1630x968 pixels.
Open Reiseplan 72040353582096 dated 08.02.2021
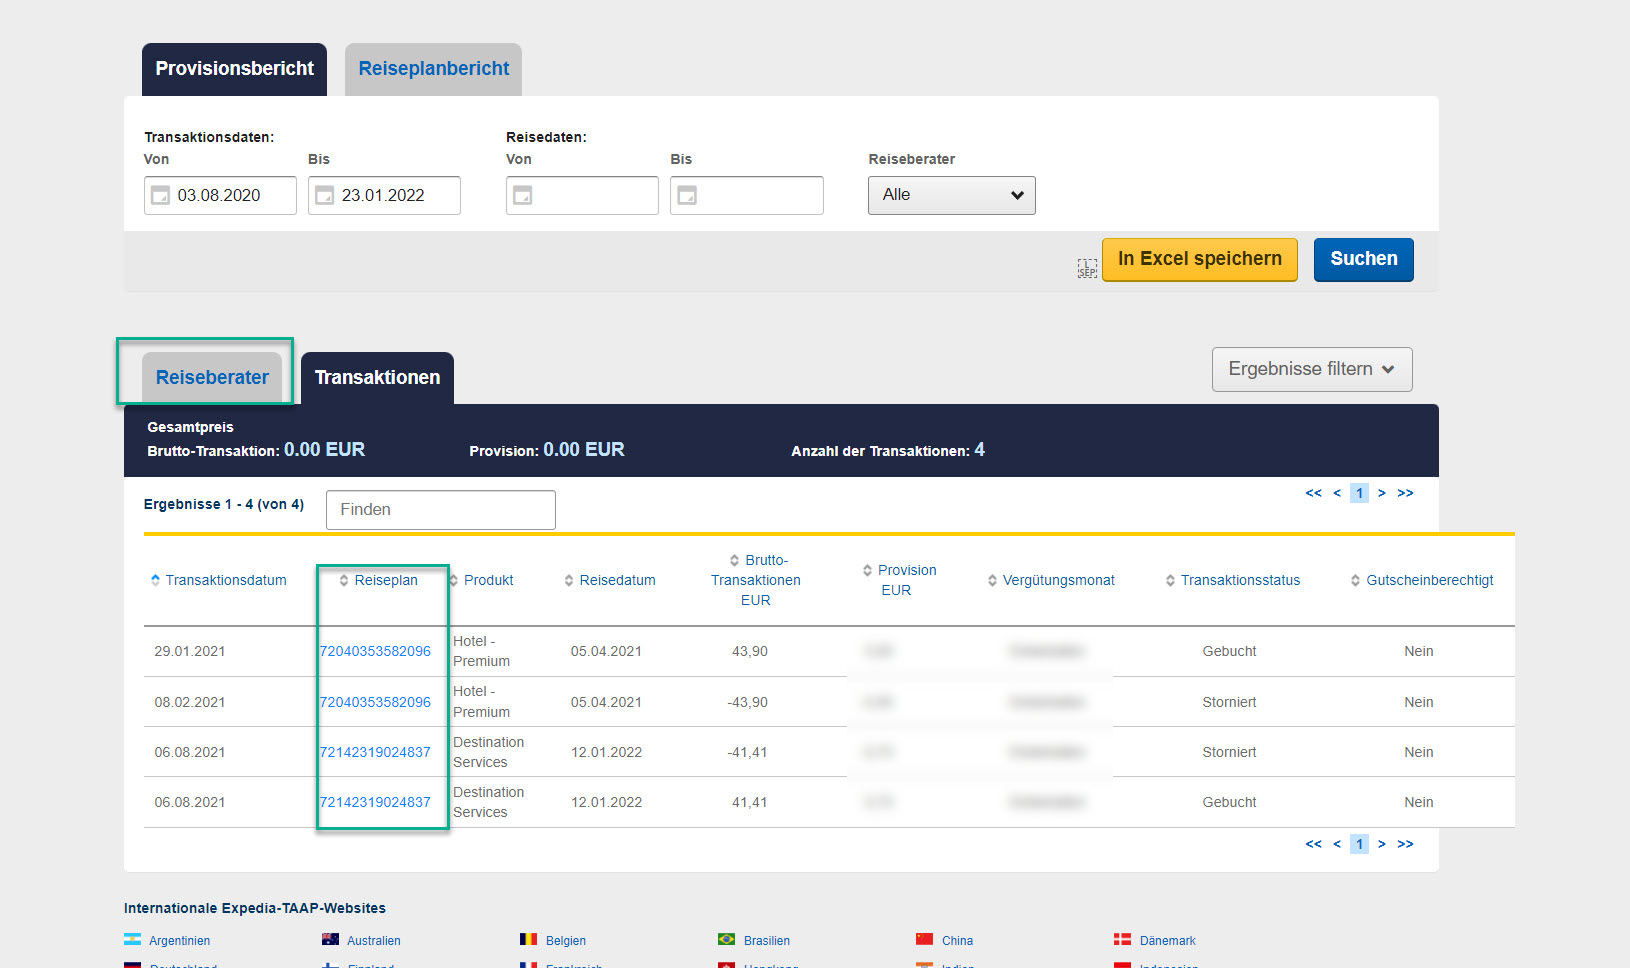coord(375,702)
